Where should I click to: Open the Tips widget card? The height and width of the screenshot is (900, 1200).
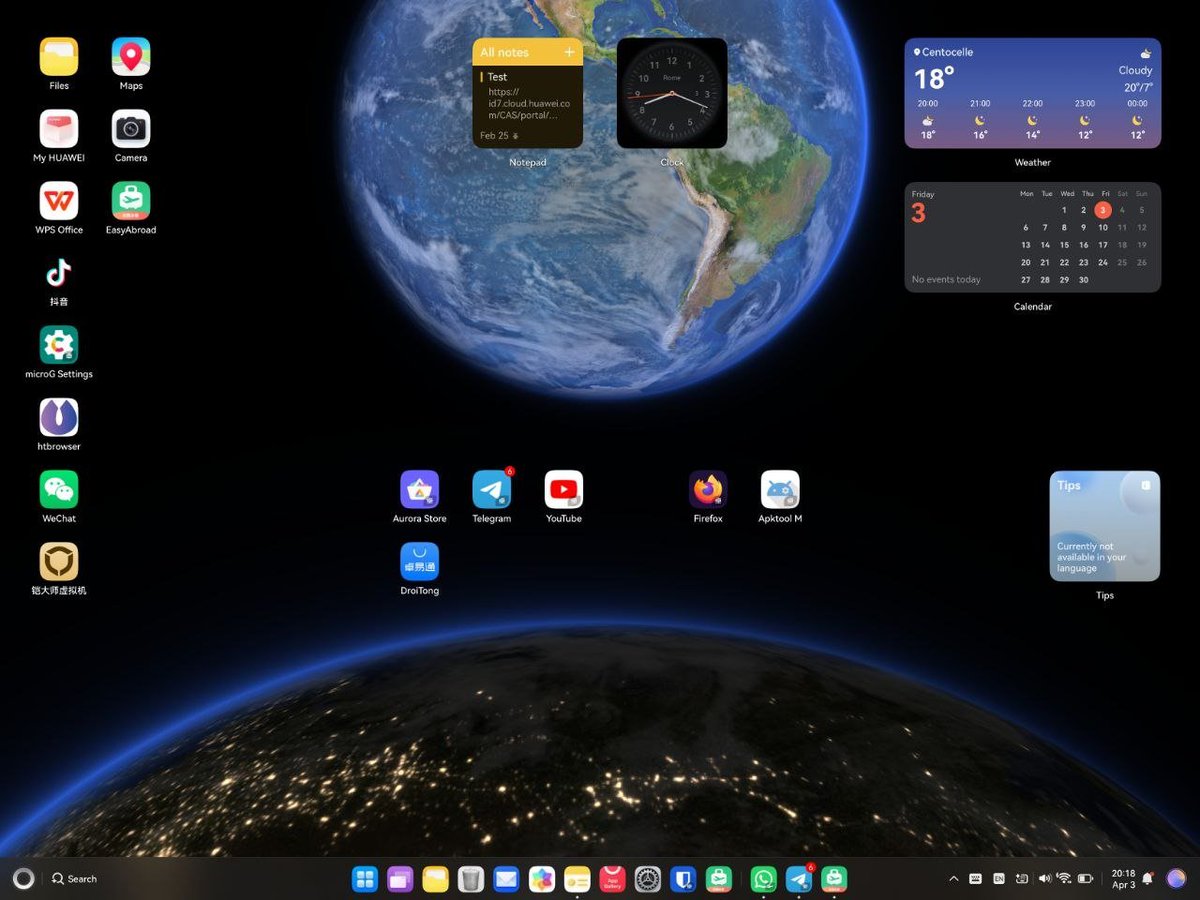1105,526
